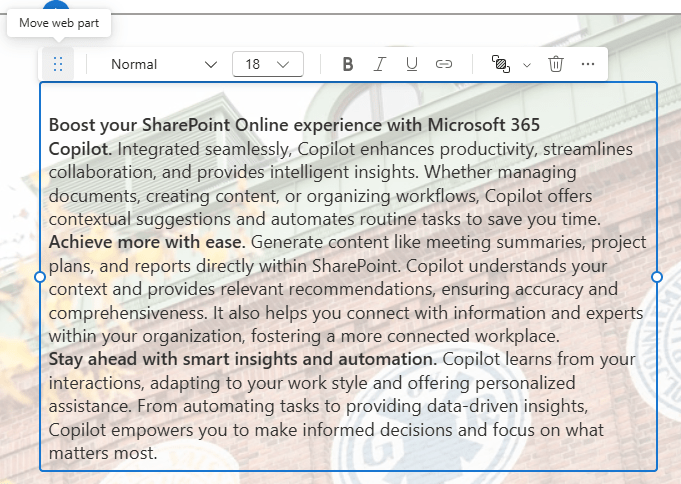Screen dimensions: 681x484
Task: Open the More options ellipsis menu
Action: pos(588,64)
